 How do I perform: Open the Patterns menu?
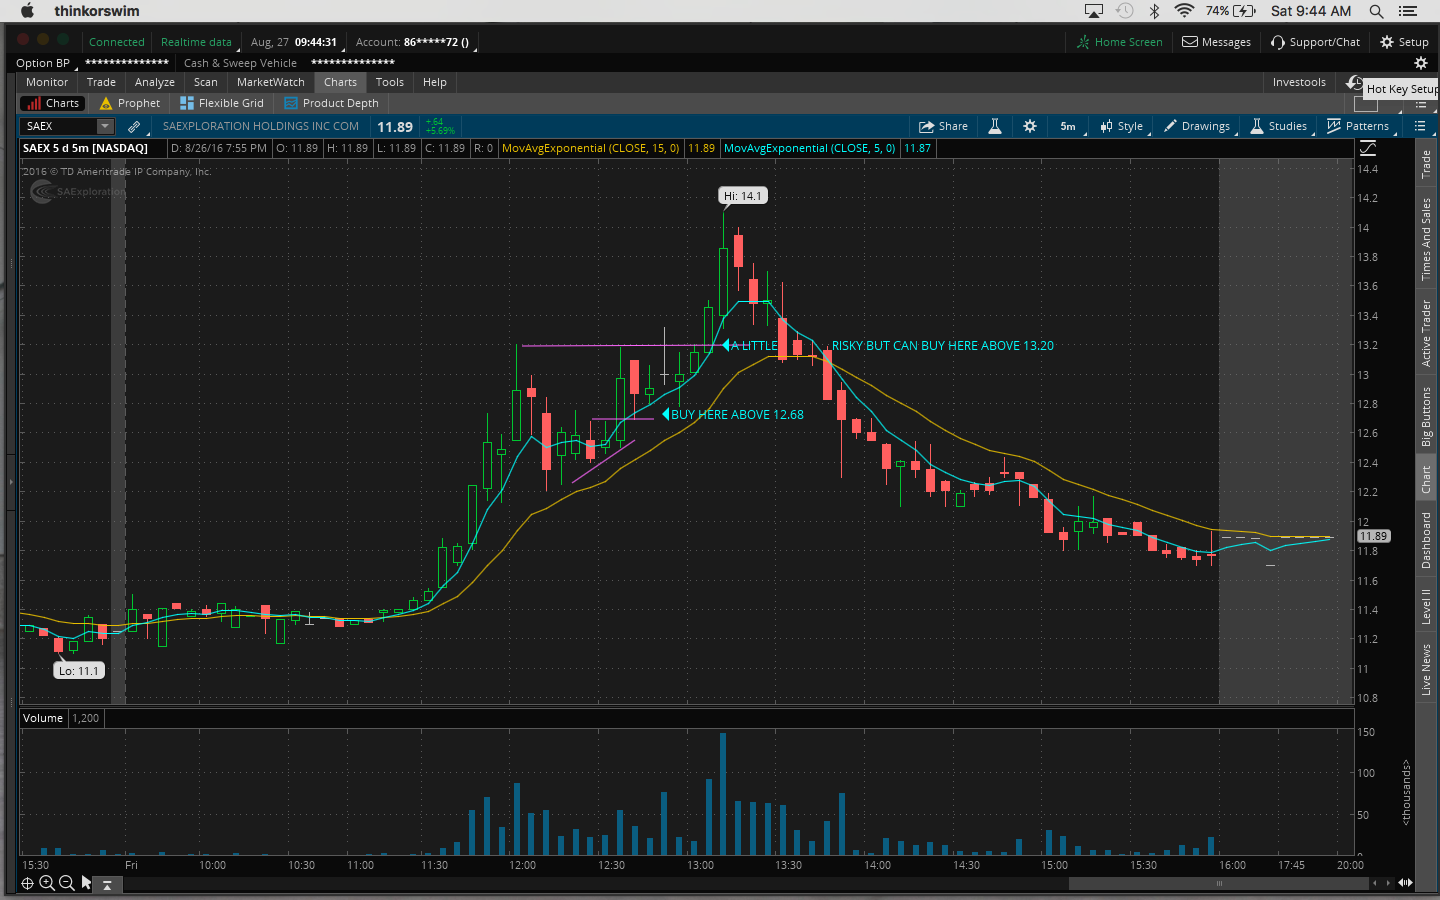click(x=1358, y=126)
